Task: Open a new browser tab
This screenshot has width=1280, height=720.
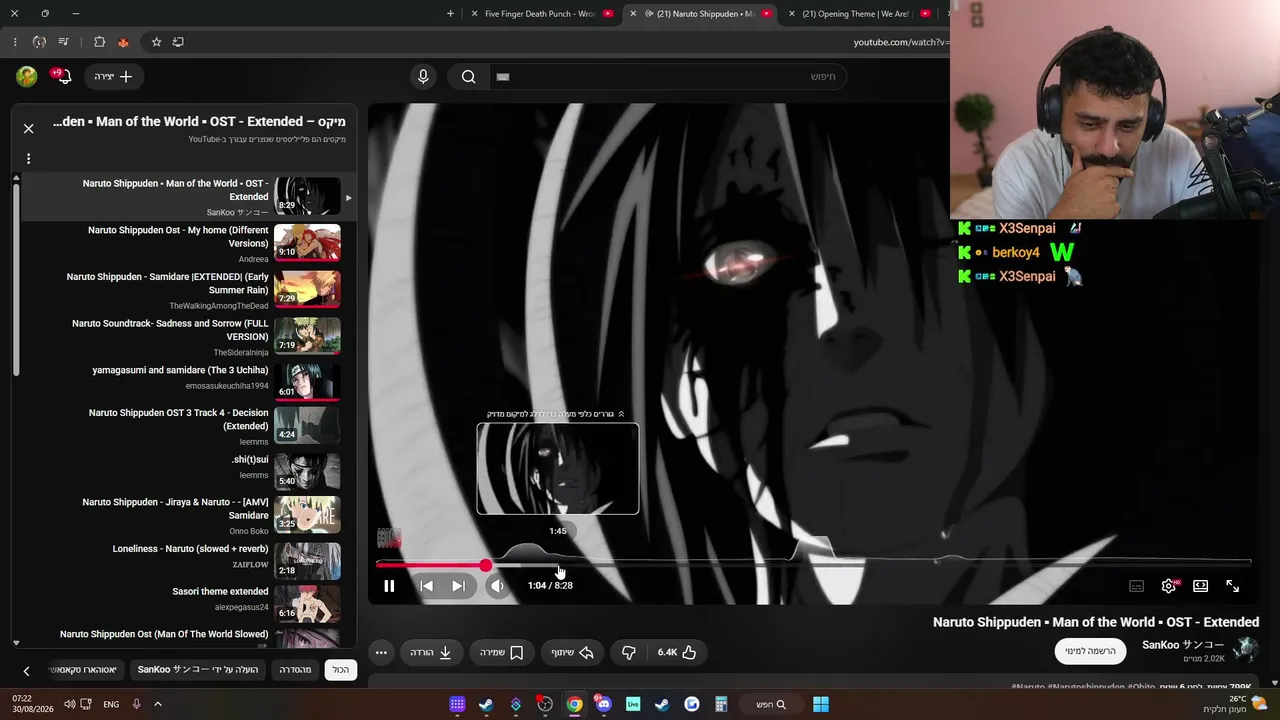Action: point(450,14)
